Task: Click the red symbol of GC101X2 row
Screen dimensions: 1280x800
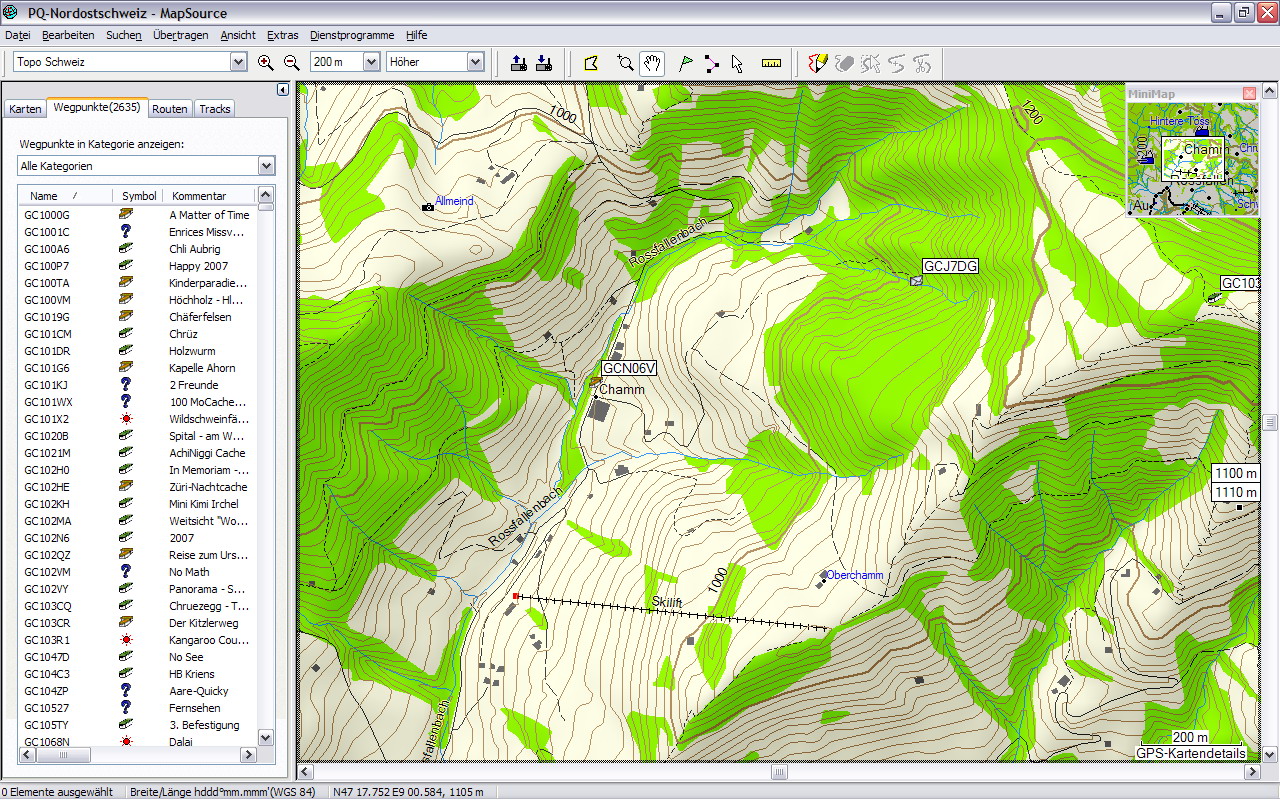Action: pos(126,419)
